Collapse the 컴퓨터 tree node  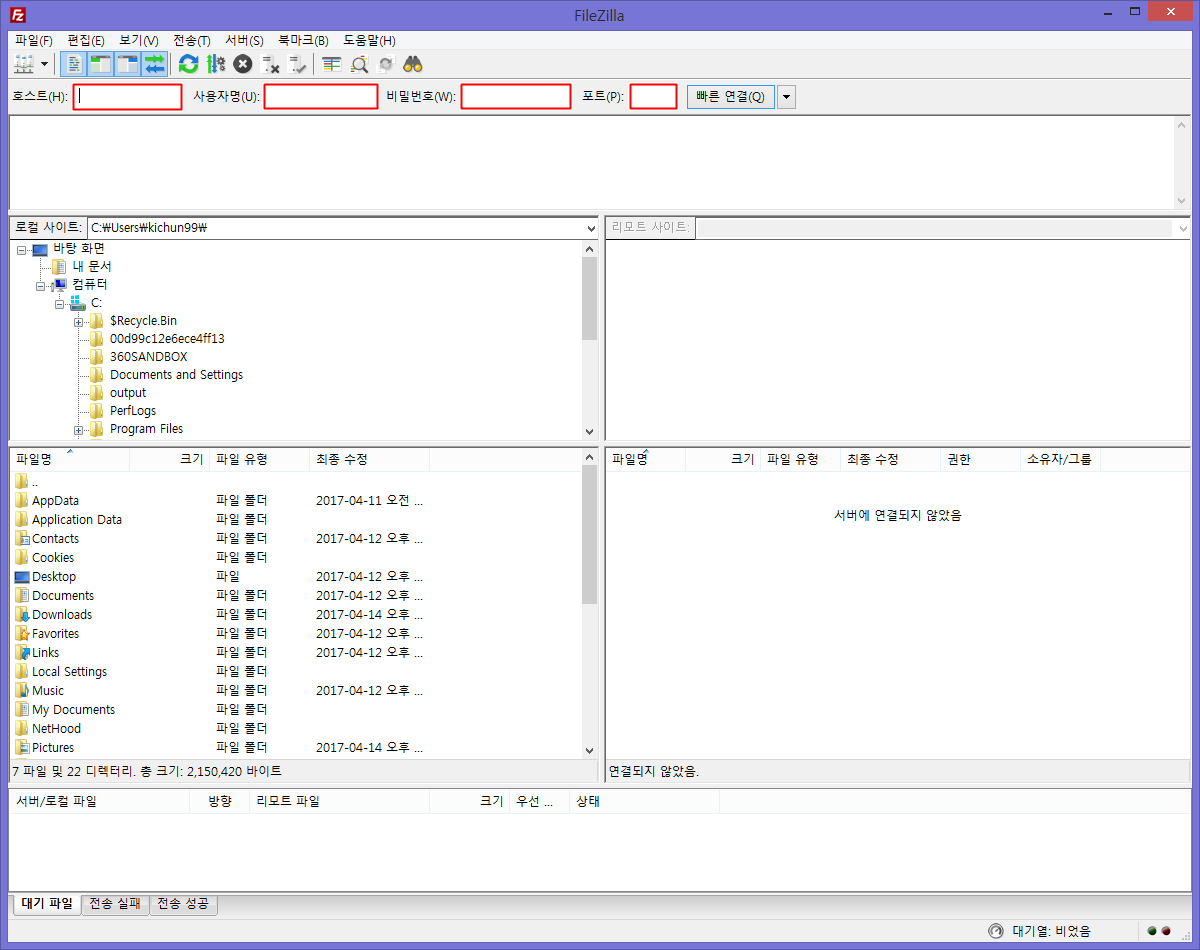40,286
